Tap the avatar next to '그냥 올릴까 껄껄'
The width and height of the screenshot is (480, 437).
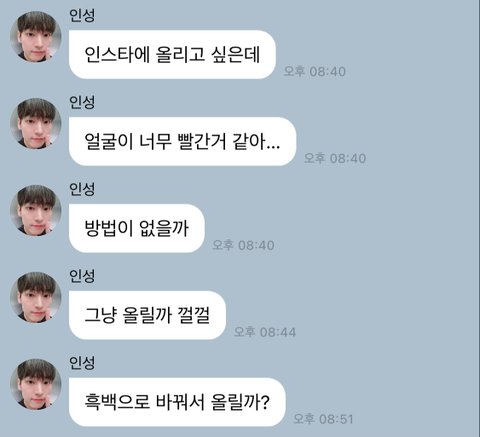(x=36, y=298)
